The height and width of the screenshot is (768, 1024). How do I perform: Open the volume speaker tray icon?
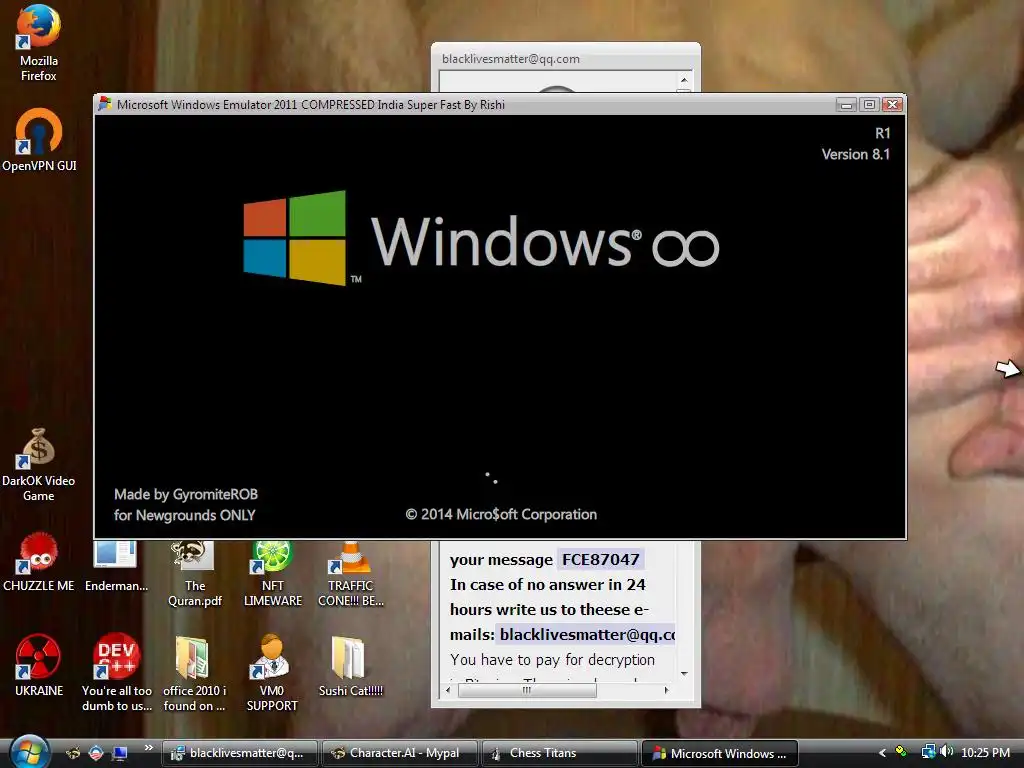click(x=946, y=752)
